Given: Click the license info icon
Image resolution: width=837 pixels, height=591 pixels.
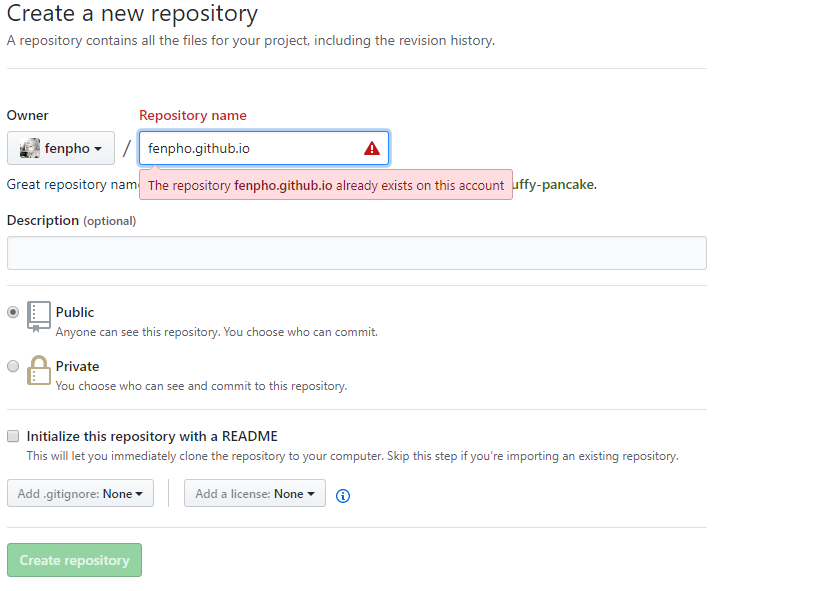Looking at the screenshot, I should coord(343,496).
